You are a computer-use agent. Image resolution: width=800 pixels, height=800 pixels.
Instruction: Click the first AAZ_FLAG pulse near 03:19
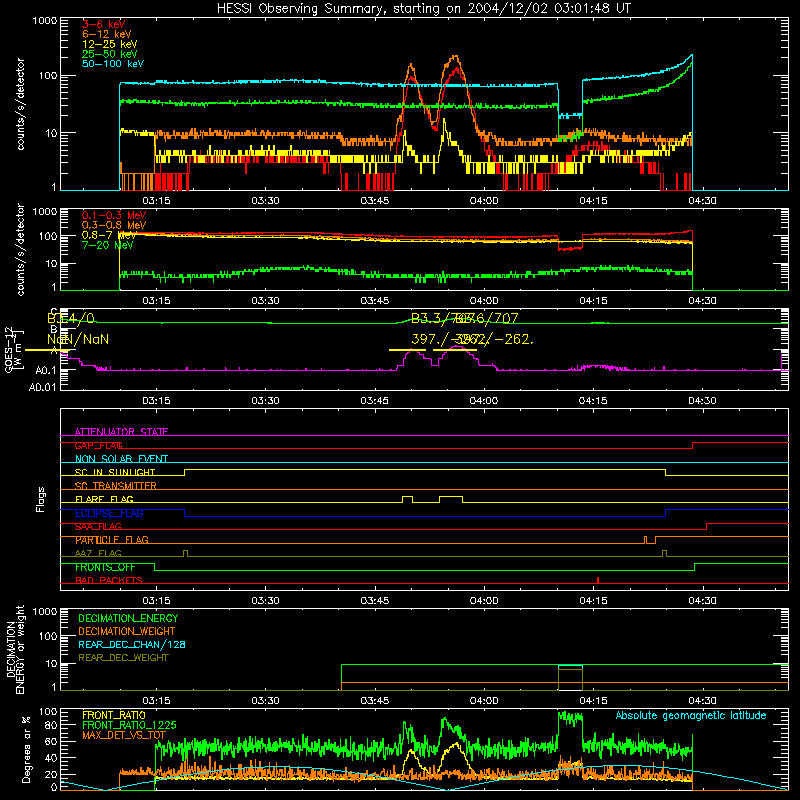(x=185, y=553)
